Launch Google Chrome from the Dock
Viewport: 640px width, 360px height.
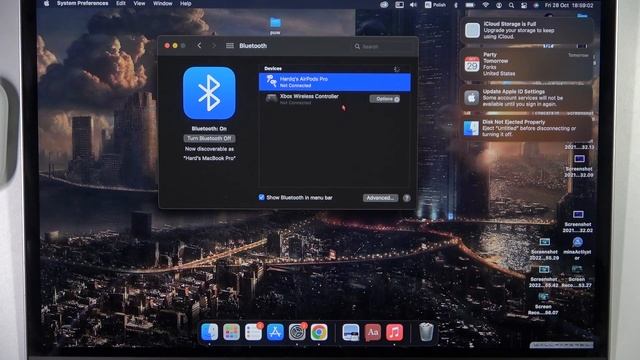point(319,332)
